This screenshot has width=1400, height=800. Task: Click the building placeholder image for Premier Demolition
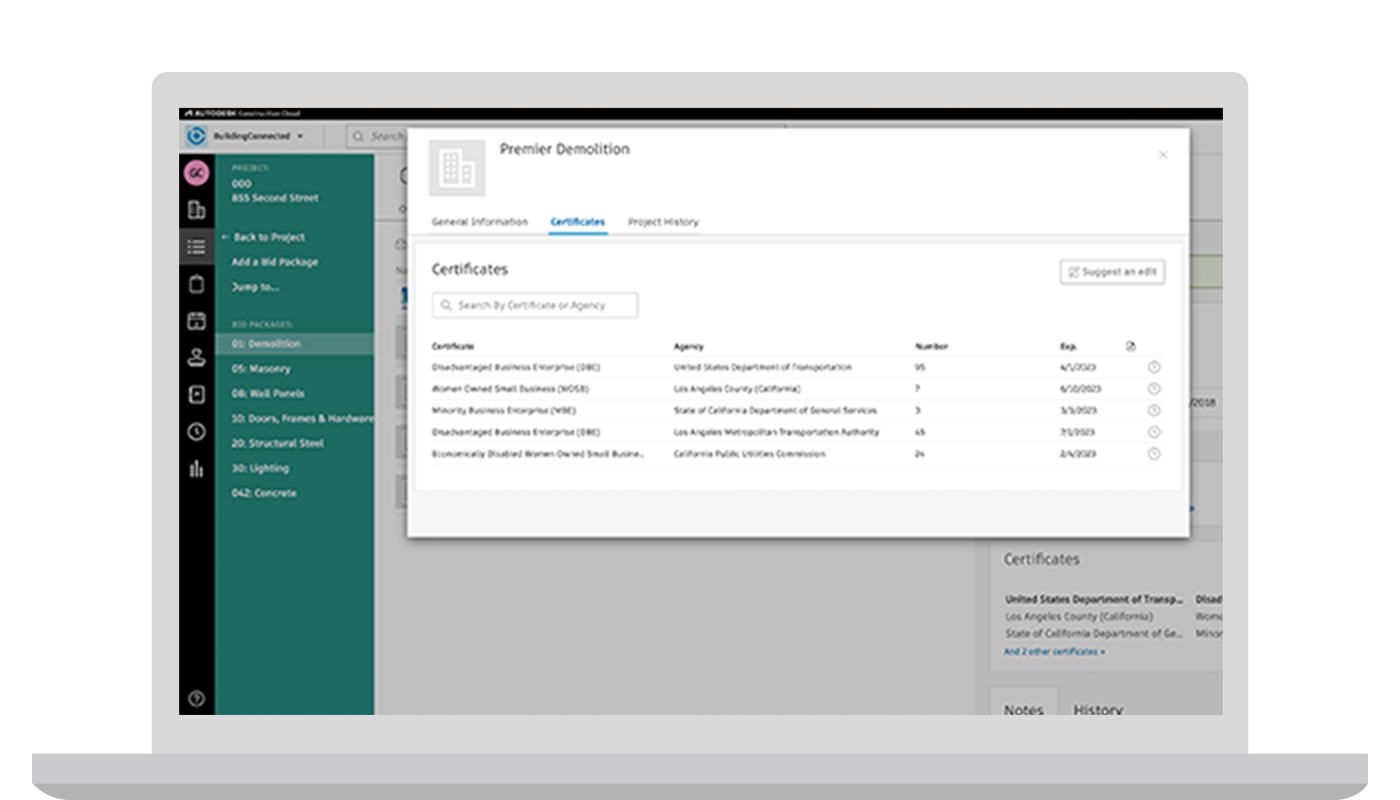[x=457, y=167]
